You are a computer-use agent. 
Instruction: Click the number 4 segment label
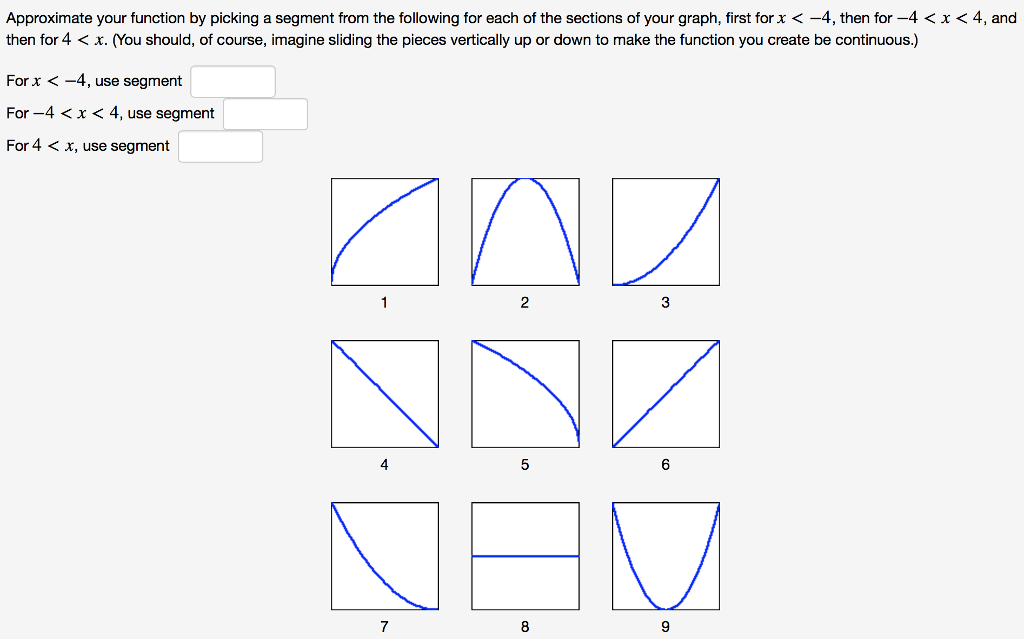click(384, 464)
